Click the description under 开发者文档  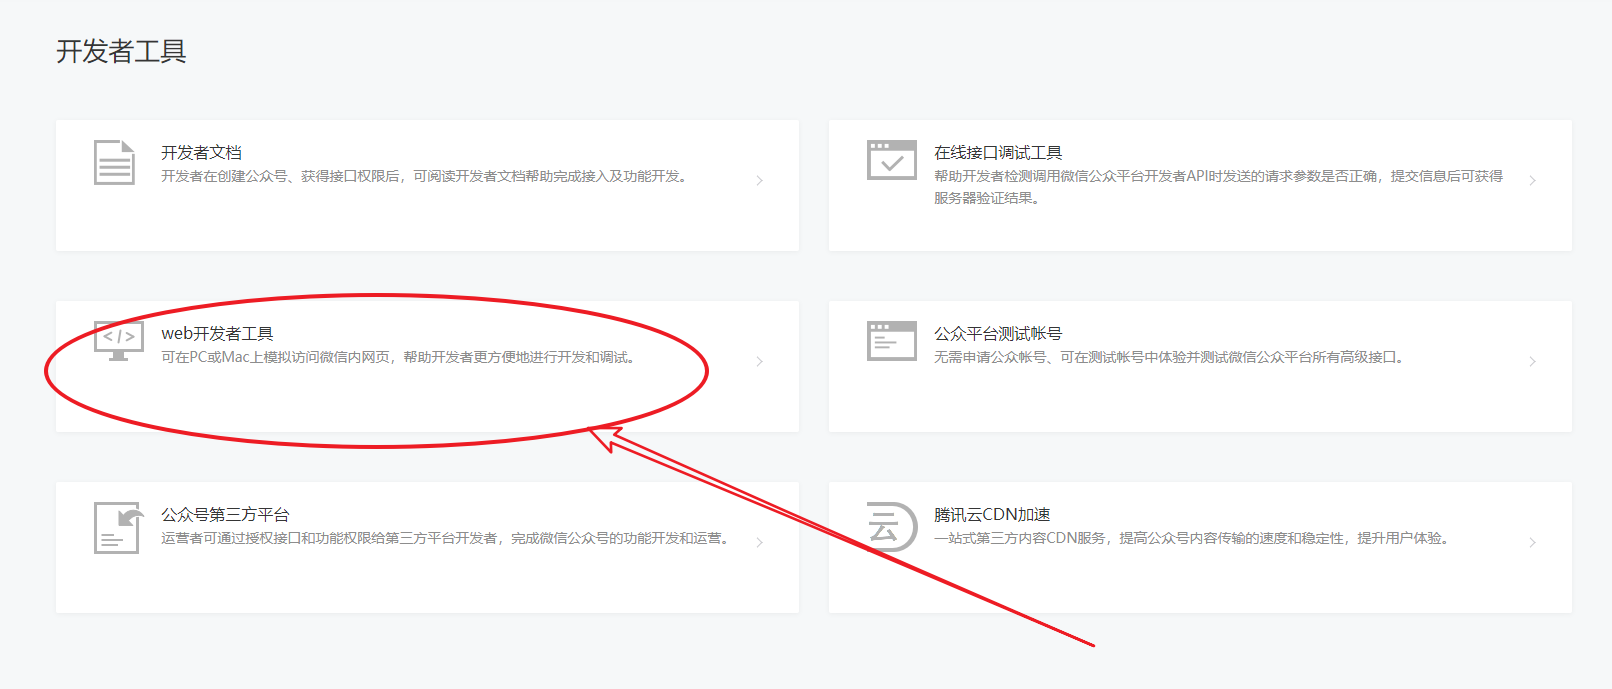425,176
